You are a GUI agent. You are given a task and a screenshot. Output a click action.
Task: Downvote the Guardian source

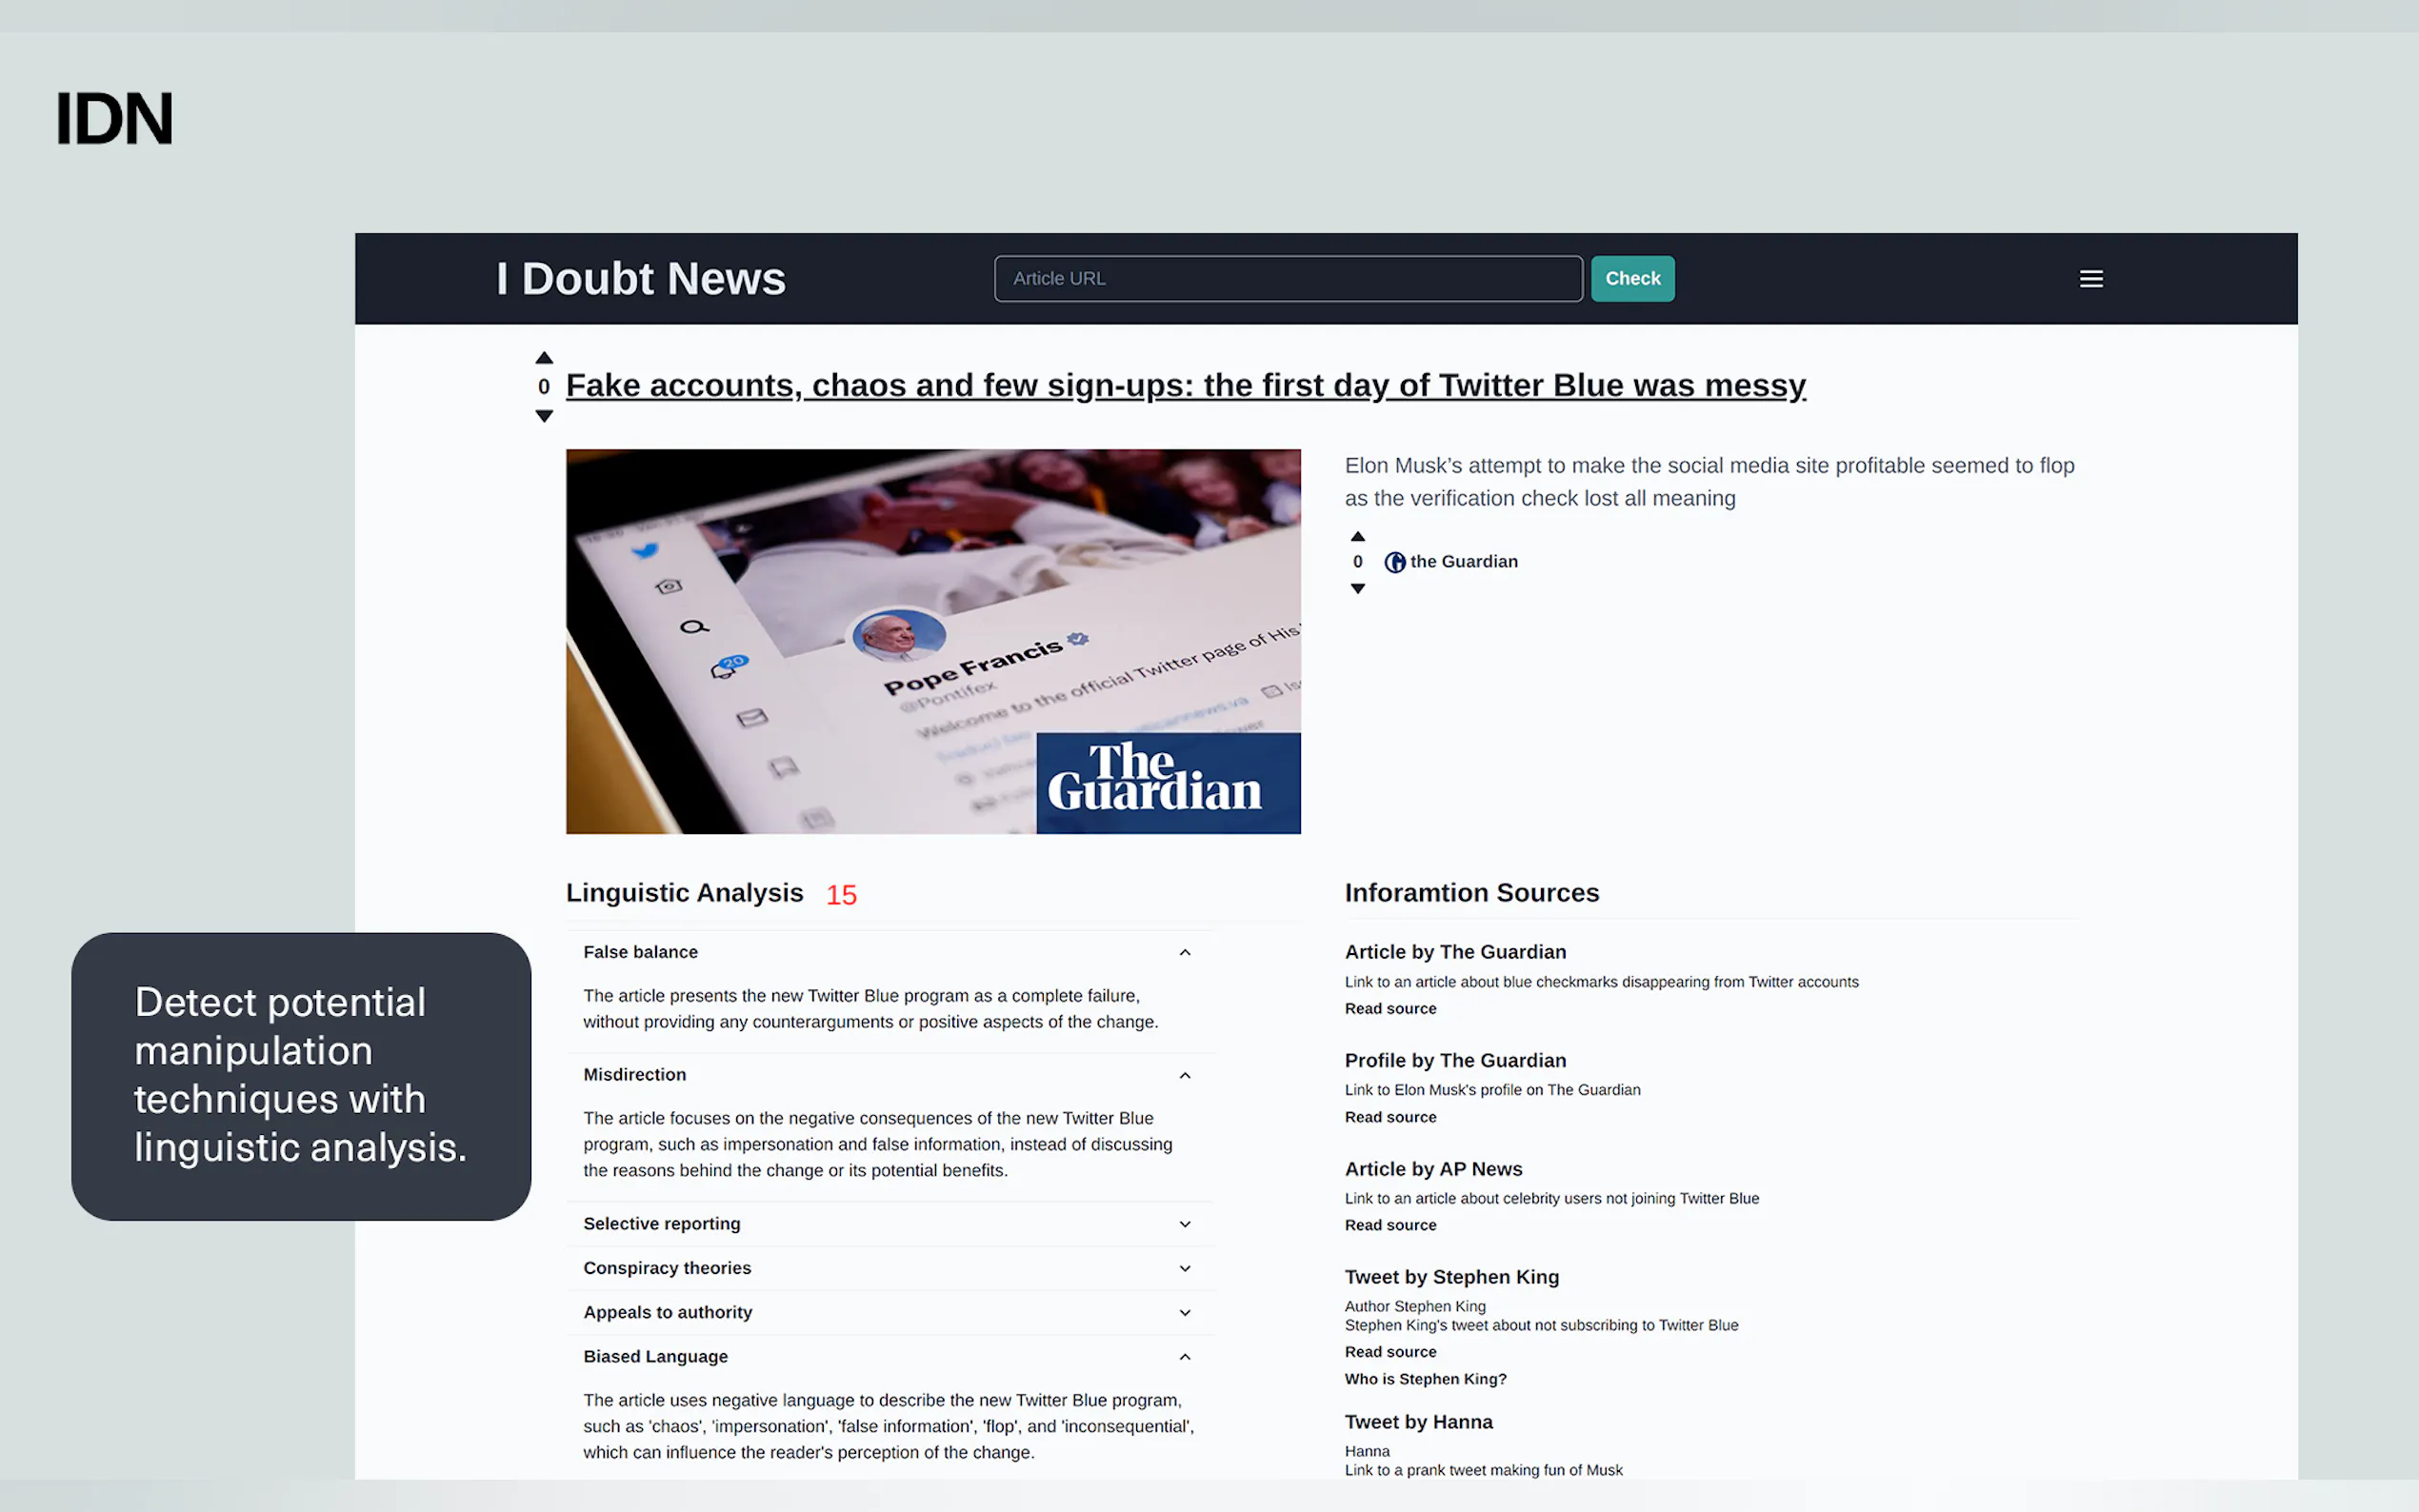tap(1358, 589)
